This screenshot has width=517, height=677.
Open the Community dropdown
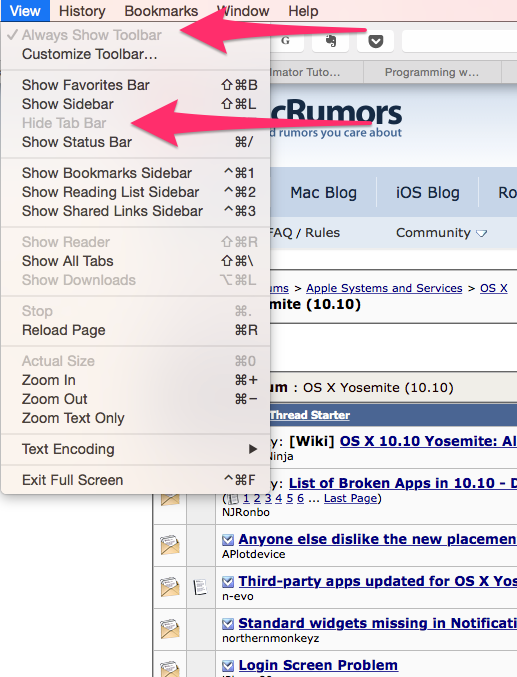[x=441, y=233]
